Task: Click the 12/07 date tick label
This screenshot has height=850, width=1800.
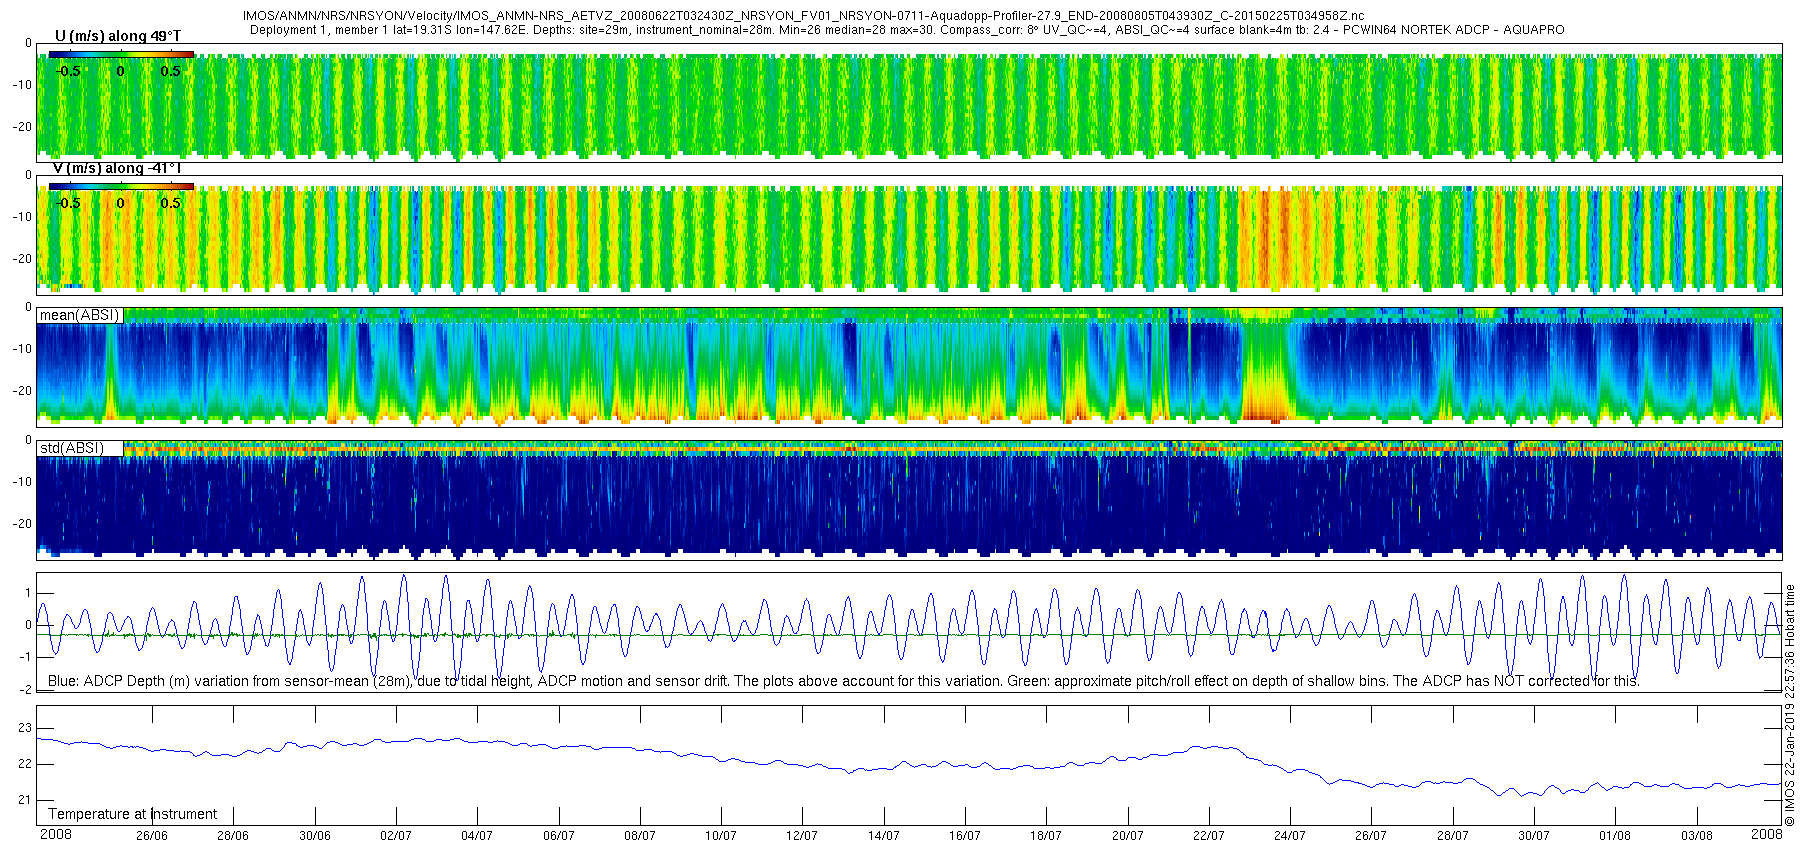Action: click(x=802, y=836)
